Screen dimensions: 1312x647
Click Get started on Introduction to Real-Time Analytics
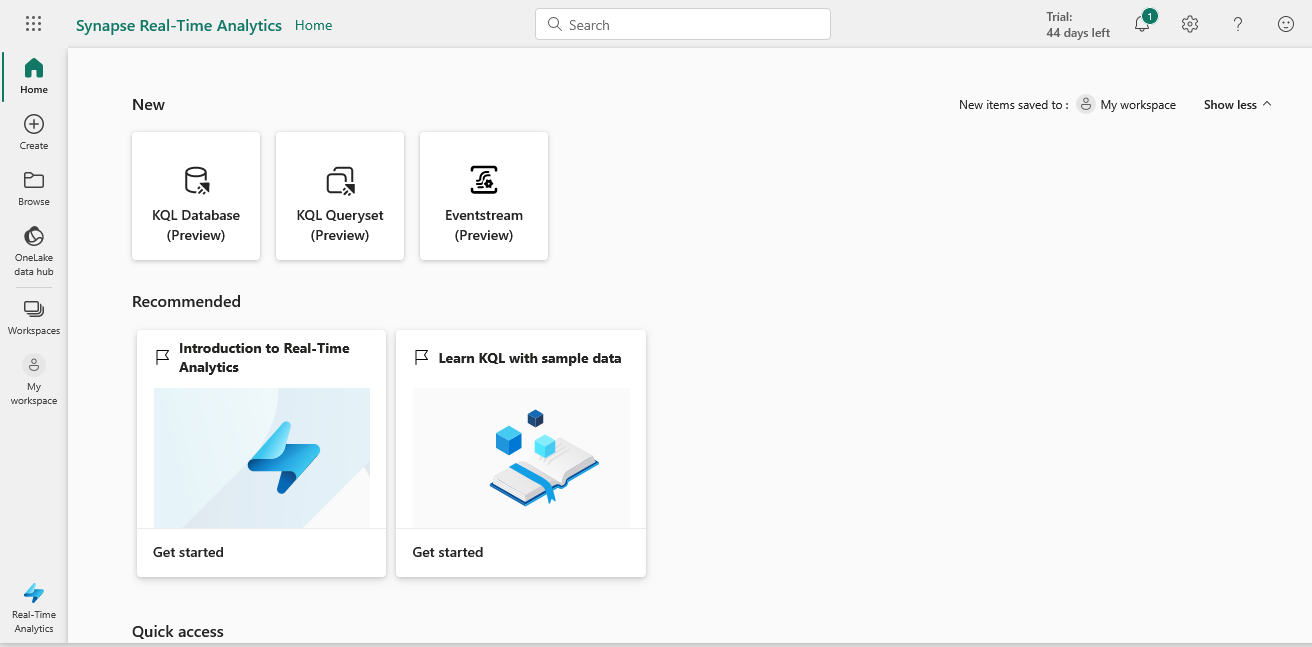[188, 552]
